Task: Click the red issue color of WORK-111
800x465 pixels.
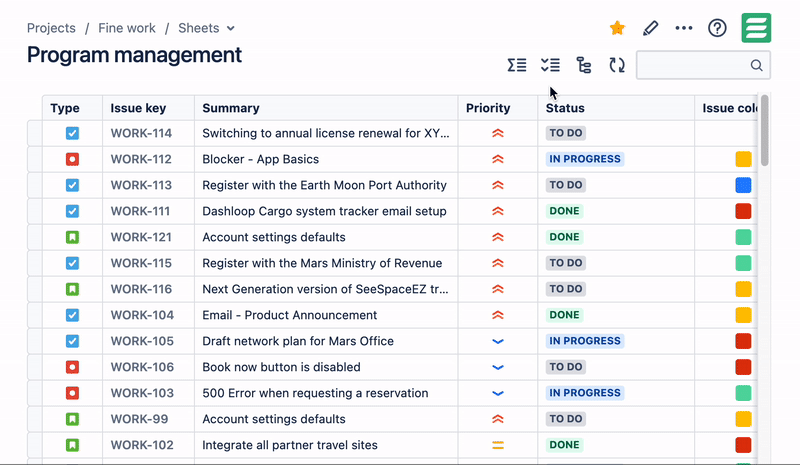Action: point(743,211)
